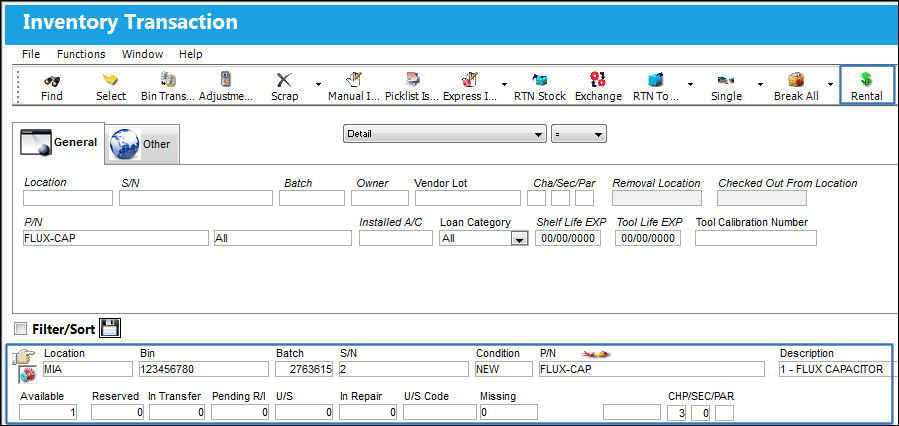
Task: Open the Bin Transfer toolbar icon
Action: pos(168,80)
